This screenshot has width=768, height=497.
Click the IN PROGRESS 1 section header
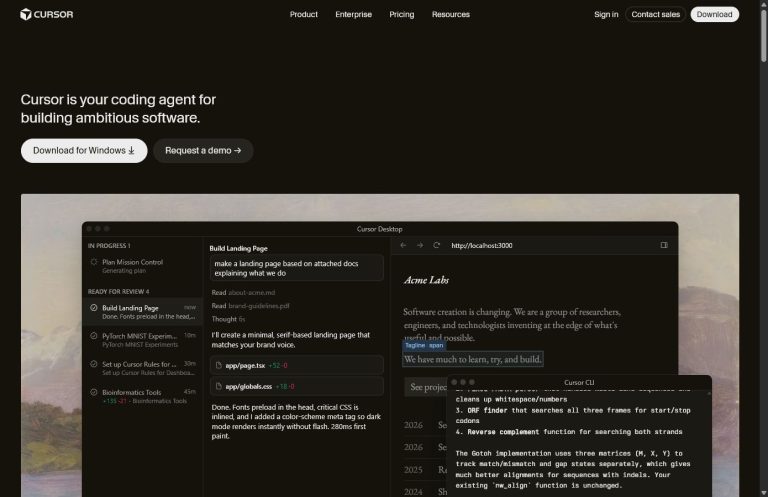tap(109, 246)
